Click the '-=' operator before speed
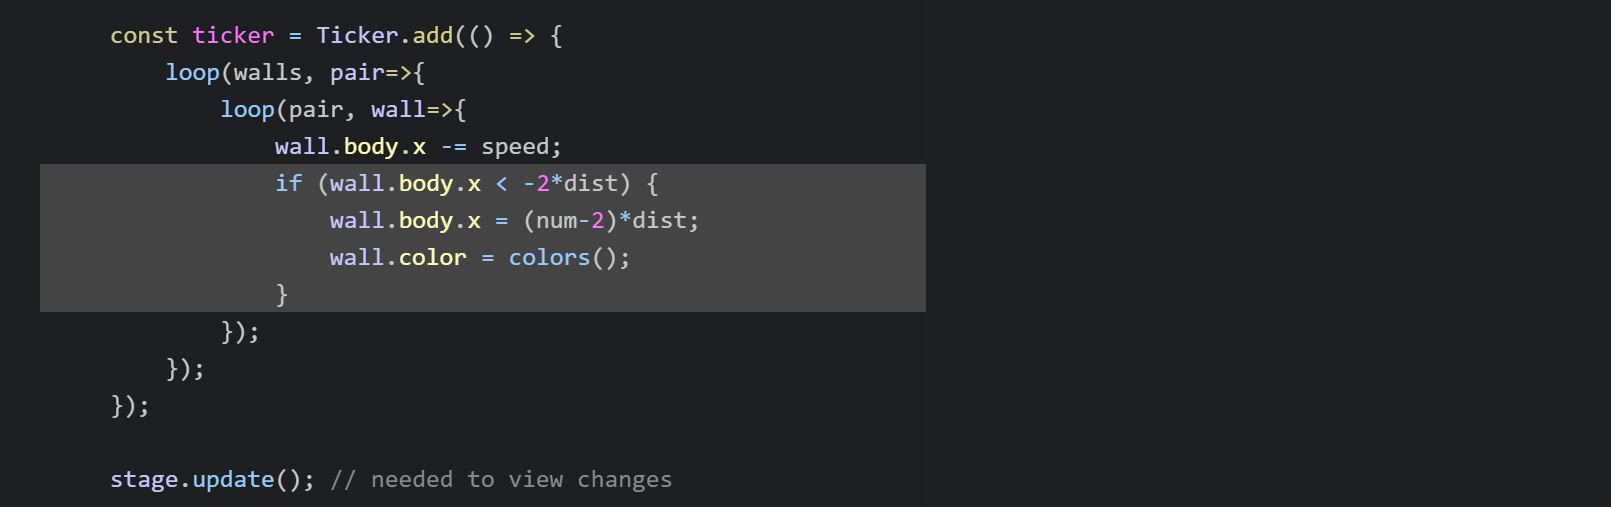The width and height of the screenshot is (1611, 507). [x=454, y=147]
